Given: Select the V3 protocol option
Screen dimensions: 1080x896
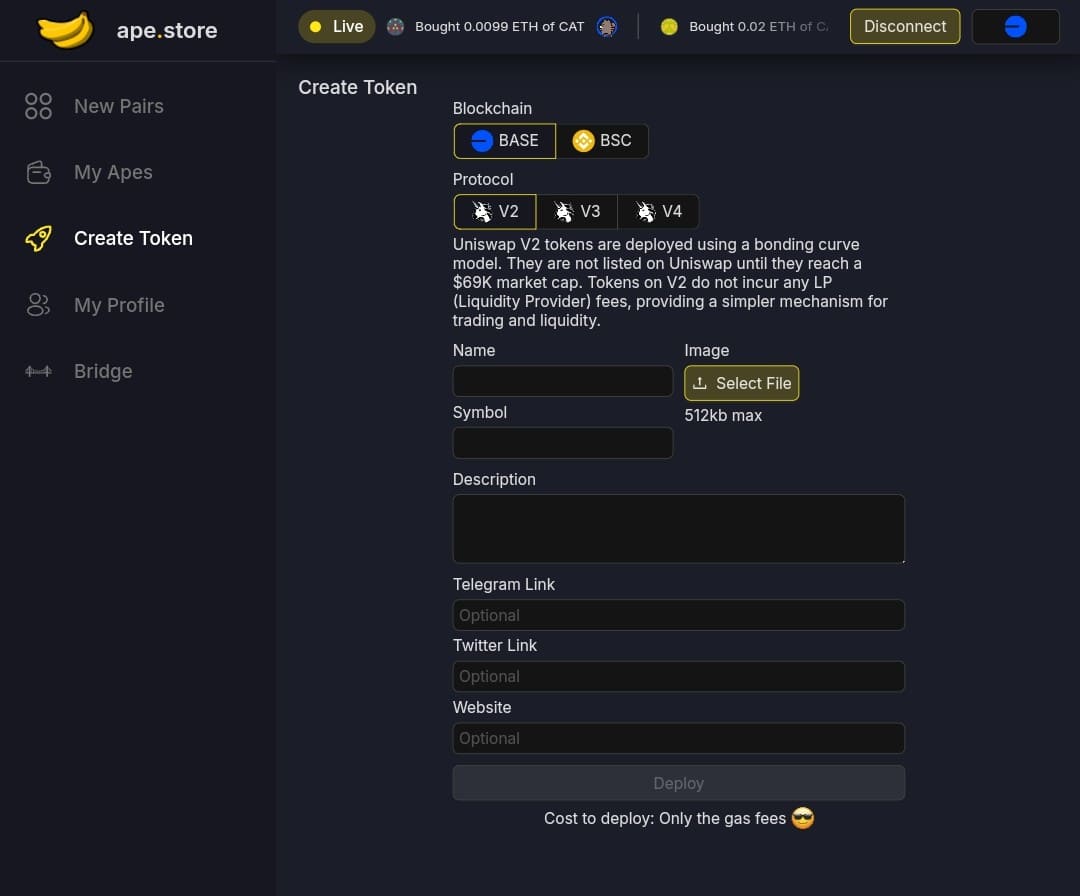Looking at the screenshot, I should (577, 211).
